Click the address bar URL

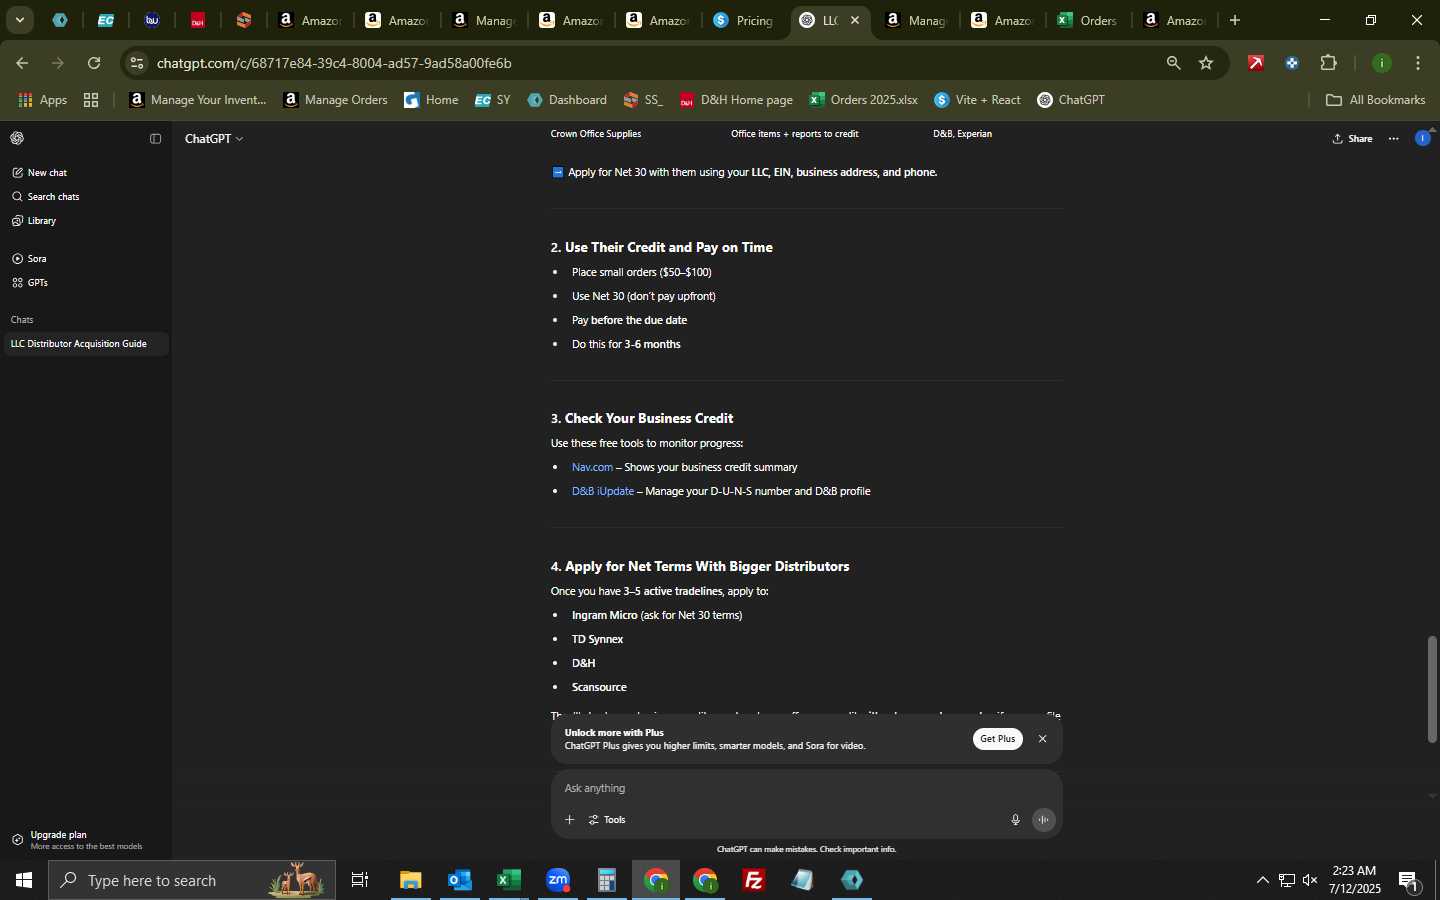[334, 63]
